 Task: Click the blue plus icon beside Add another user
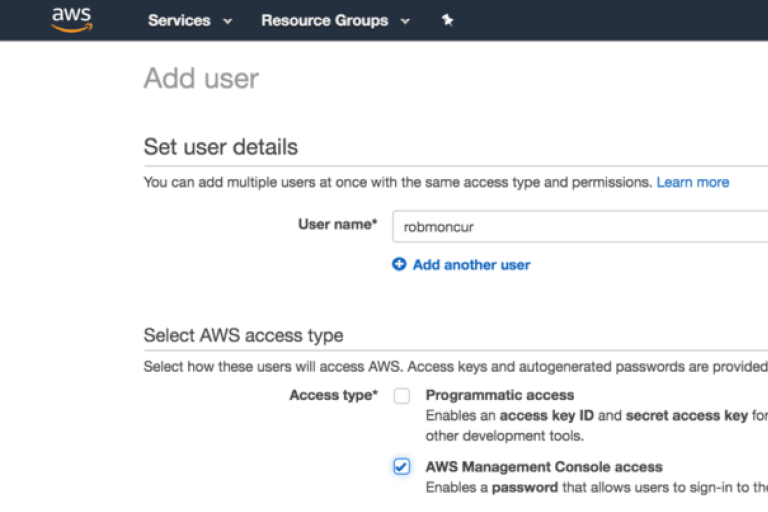click(399, 265)
